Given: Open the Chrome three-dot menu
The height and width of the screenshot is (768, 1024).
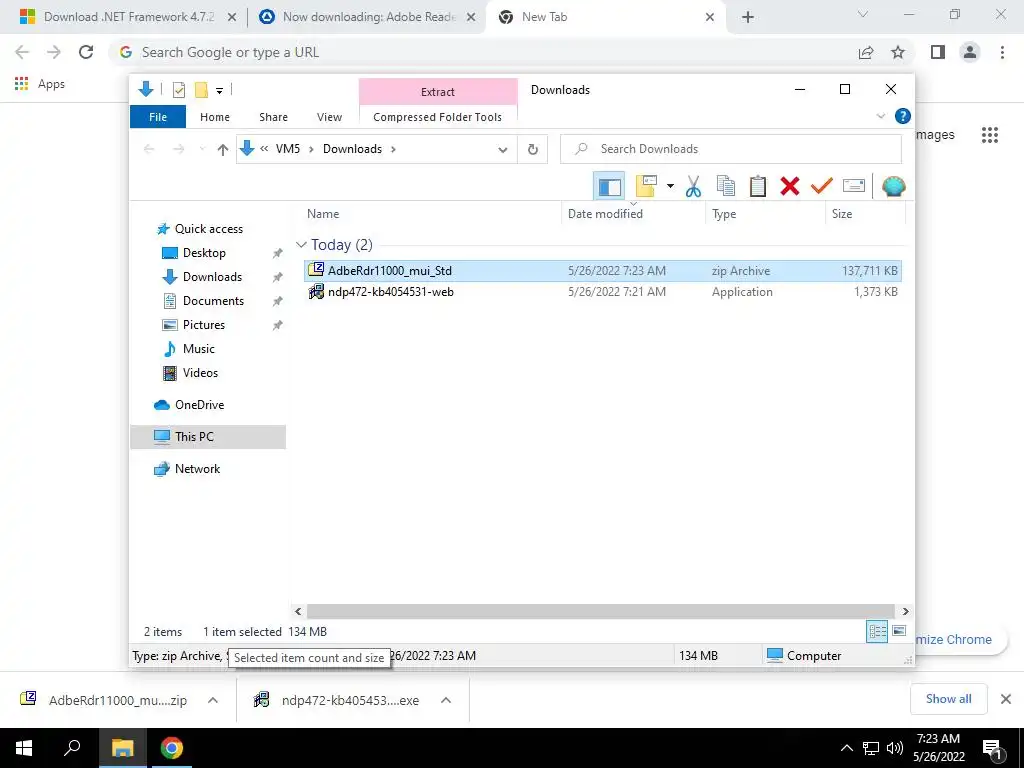Looking at the screenshot, I should 1002,52.
